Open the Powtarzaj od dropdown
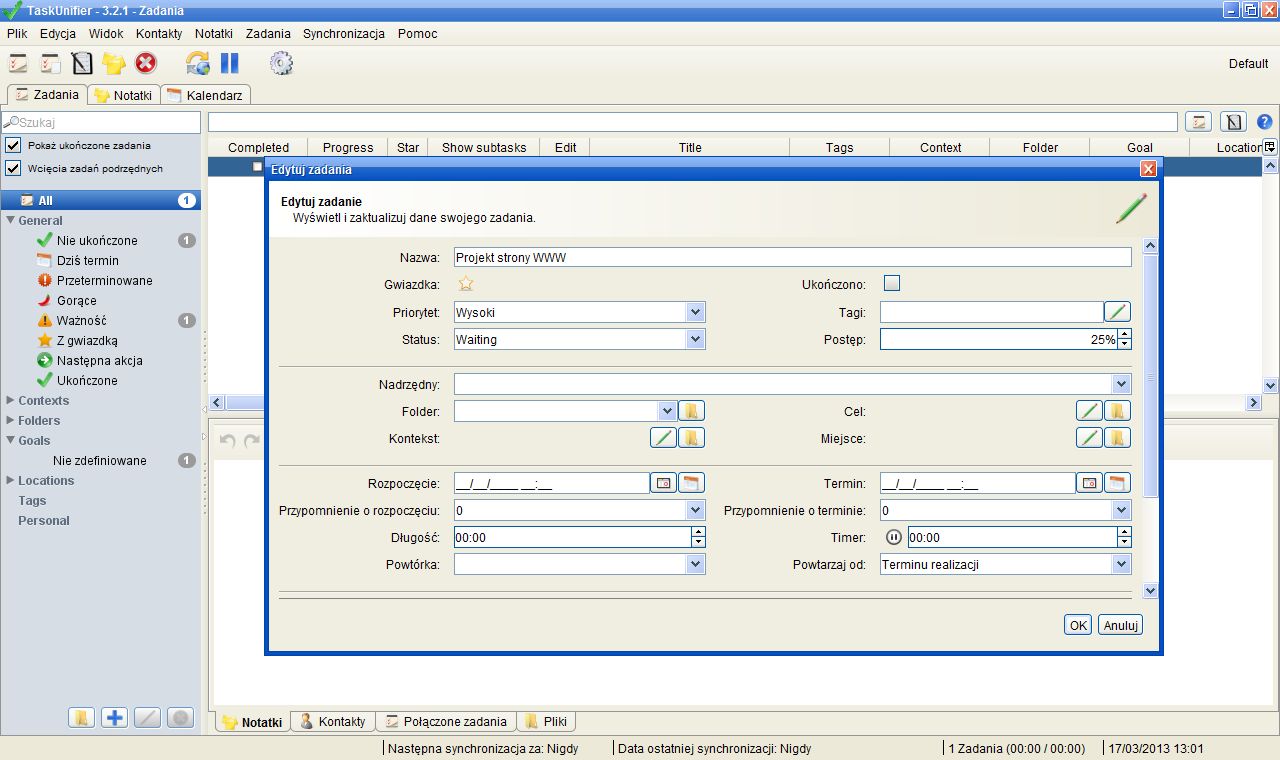This screenshot has width=1280, height=760. point(1122,564)
